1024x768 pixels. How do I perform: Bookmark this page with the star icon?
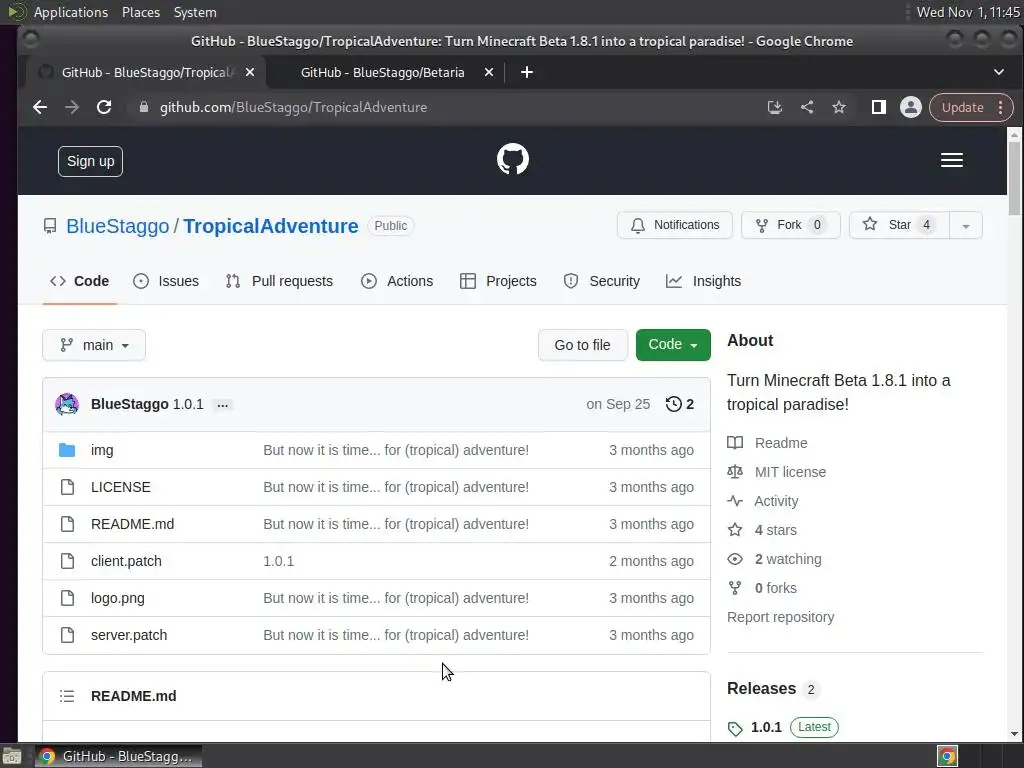[839, 107]
